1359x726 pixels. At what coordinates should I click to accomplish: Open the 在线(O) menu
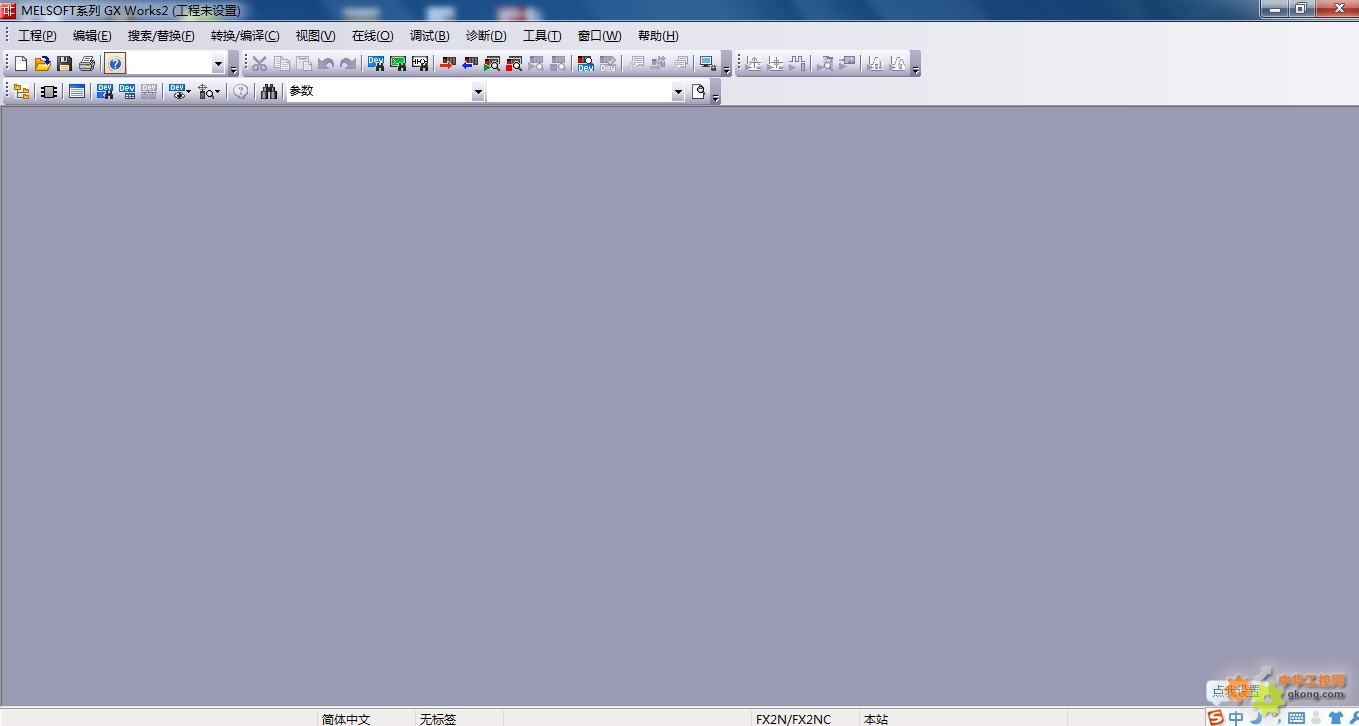tap(373, 36)
